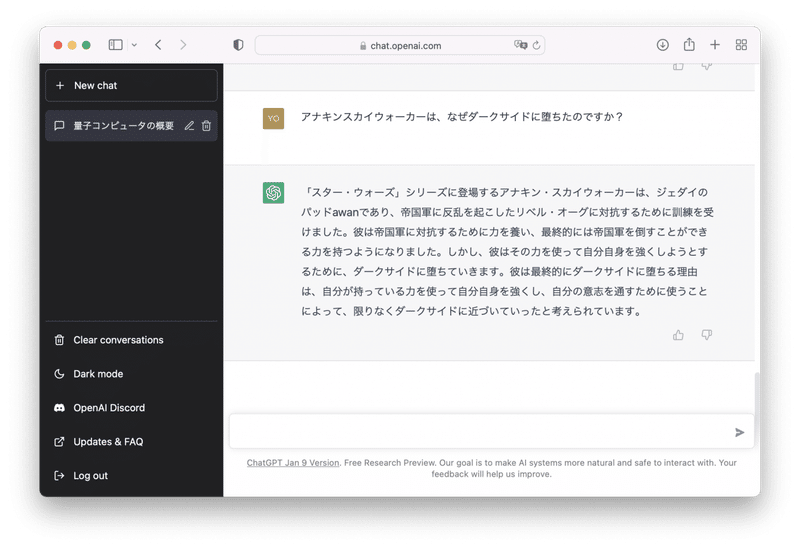Click the privacy shield icon
Image resolution: width=800 pixels, height=549 pixels.
[x=238, y=45]
